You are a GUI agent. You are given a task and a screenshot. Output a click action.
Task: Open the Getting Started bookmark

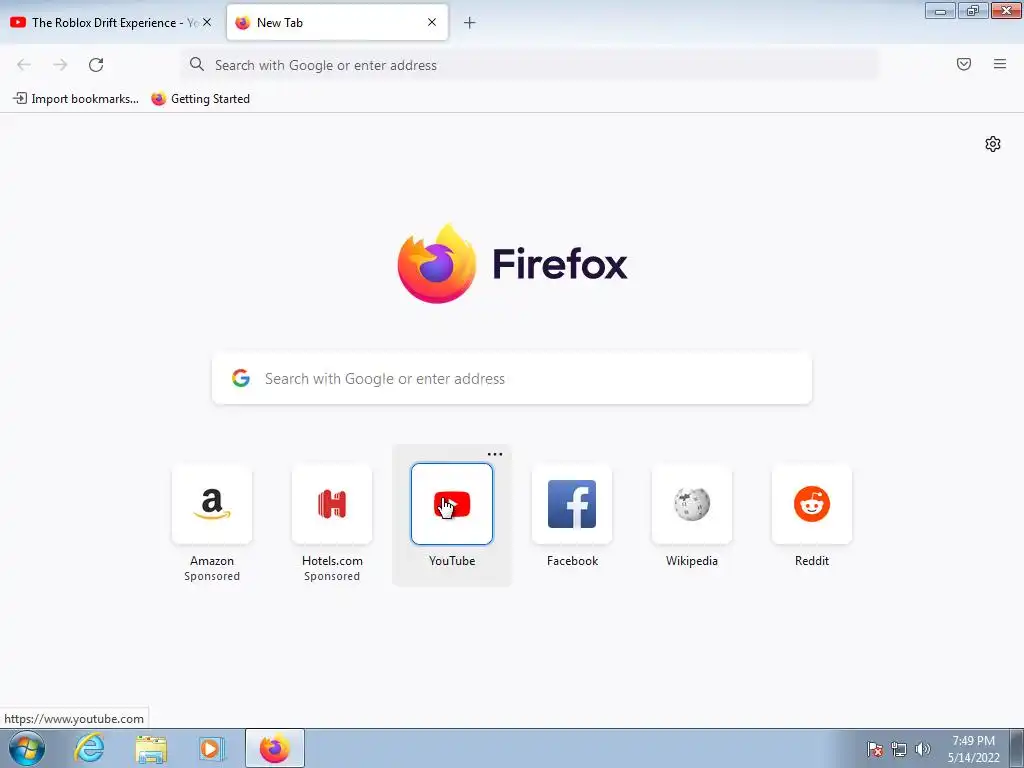click(x=200, y=99)
